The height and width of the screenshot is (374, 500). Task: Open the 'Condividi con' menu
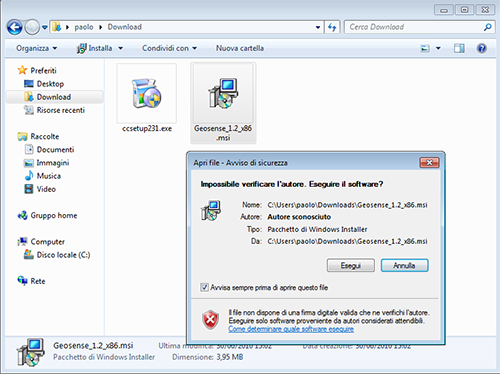click(x=169, y=48)
